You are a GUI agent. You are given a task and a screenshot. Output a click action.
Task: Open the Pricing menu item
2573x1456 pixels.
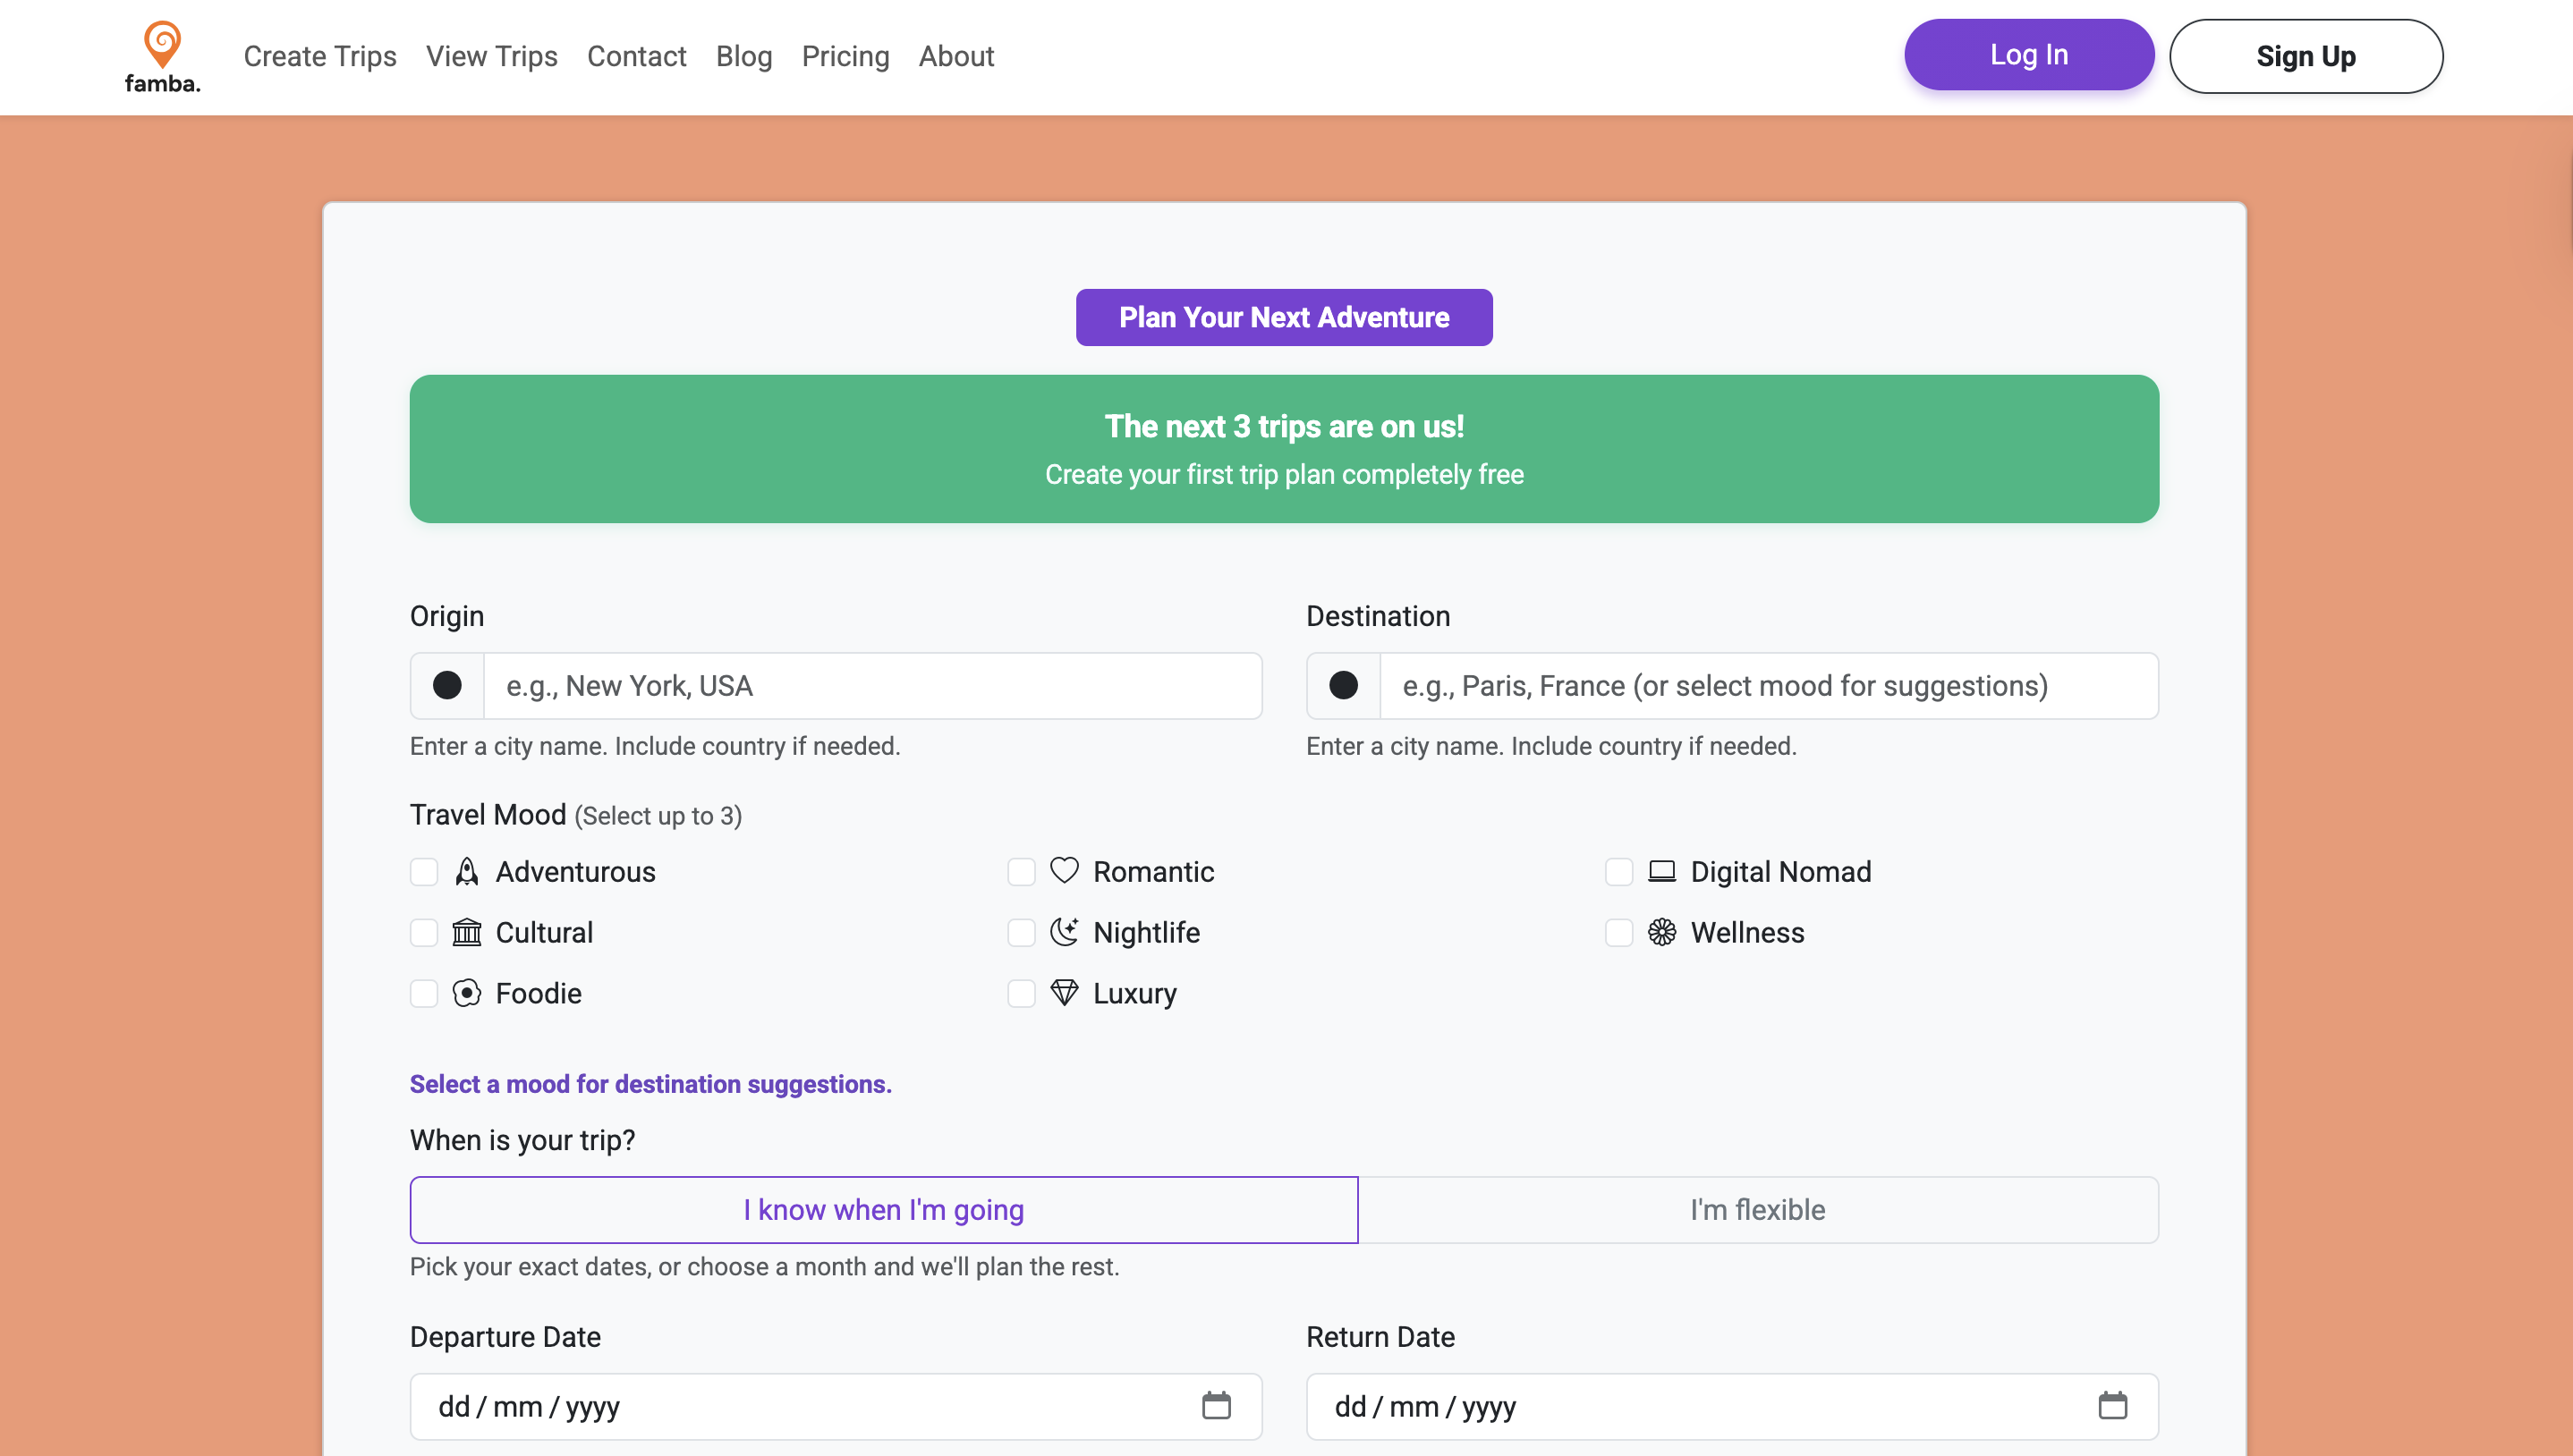click(x=845, y=56)
